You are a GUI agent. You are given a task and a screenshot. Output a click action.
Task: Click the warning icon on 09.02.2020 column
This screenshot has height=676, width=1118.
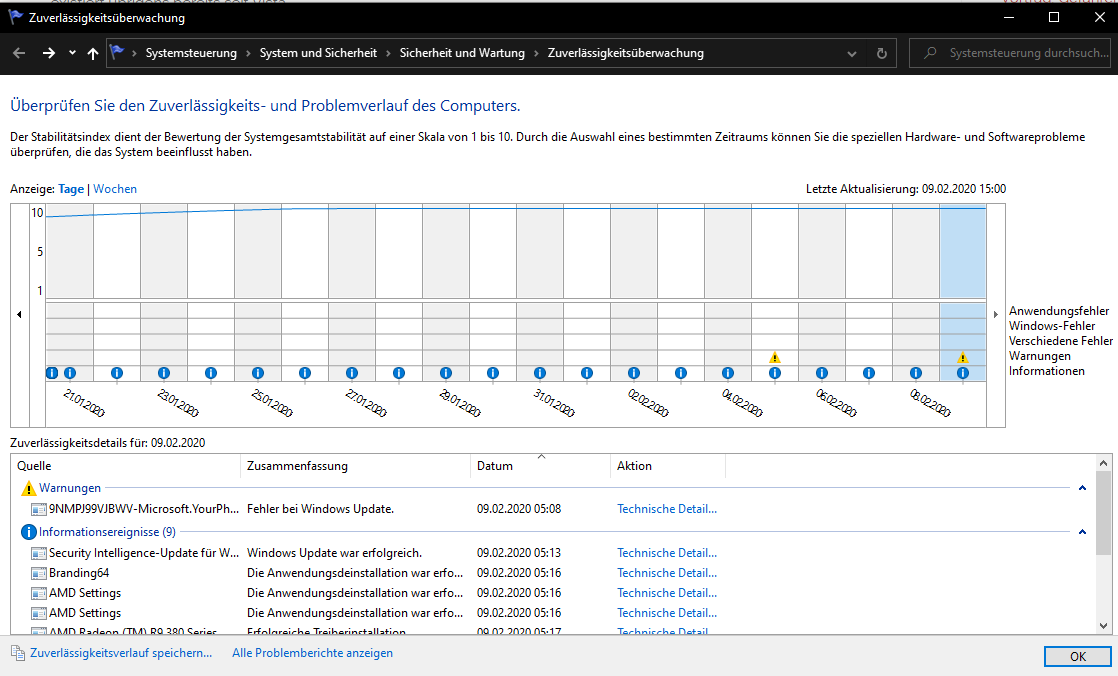click(x=962, y=357)
